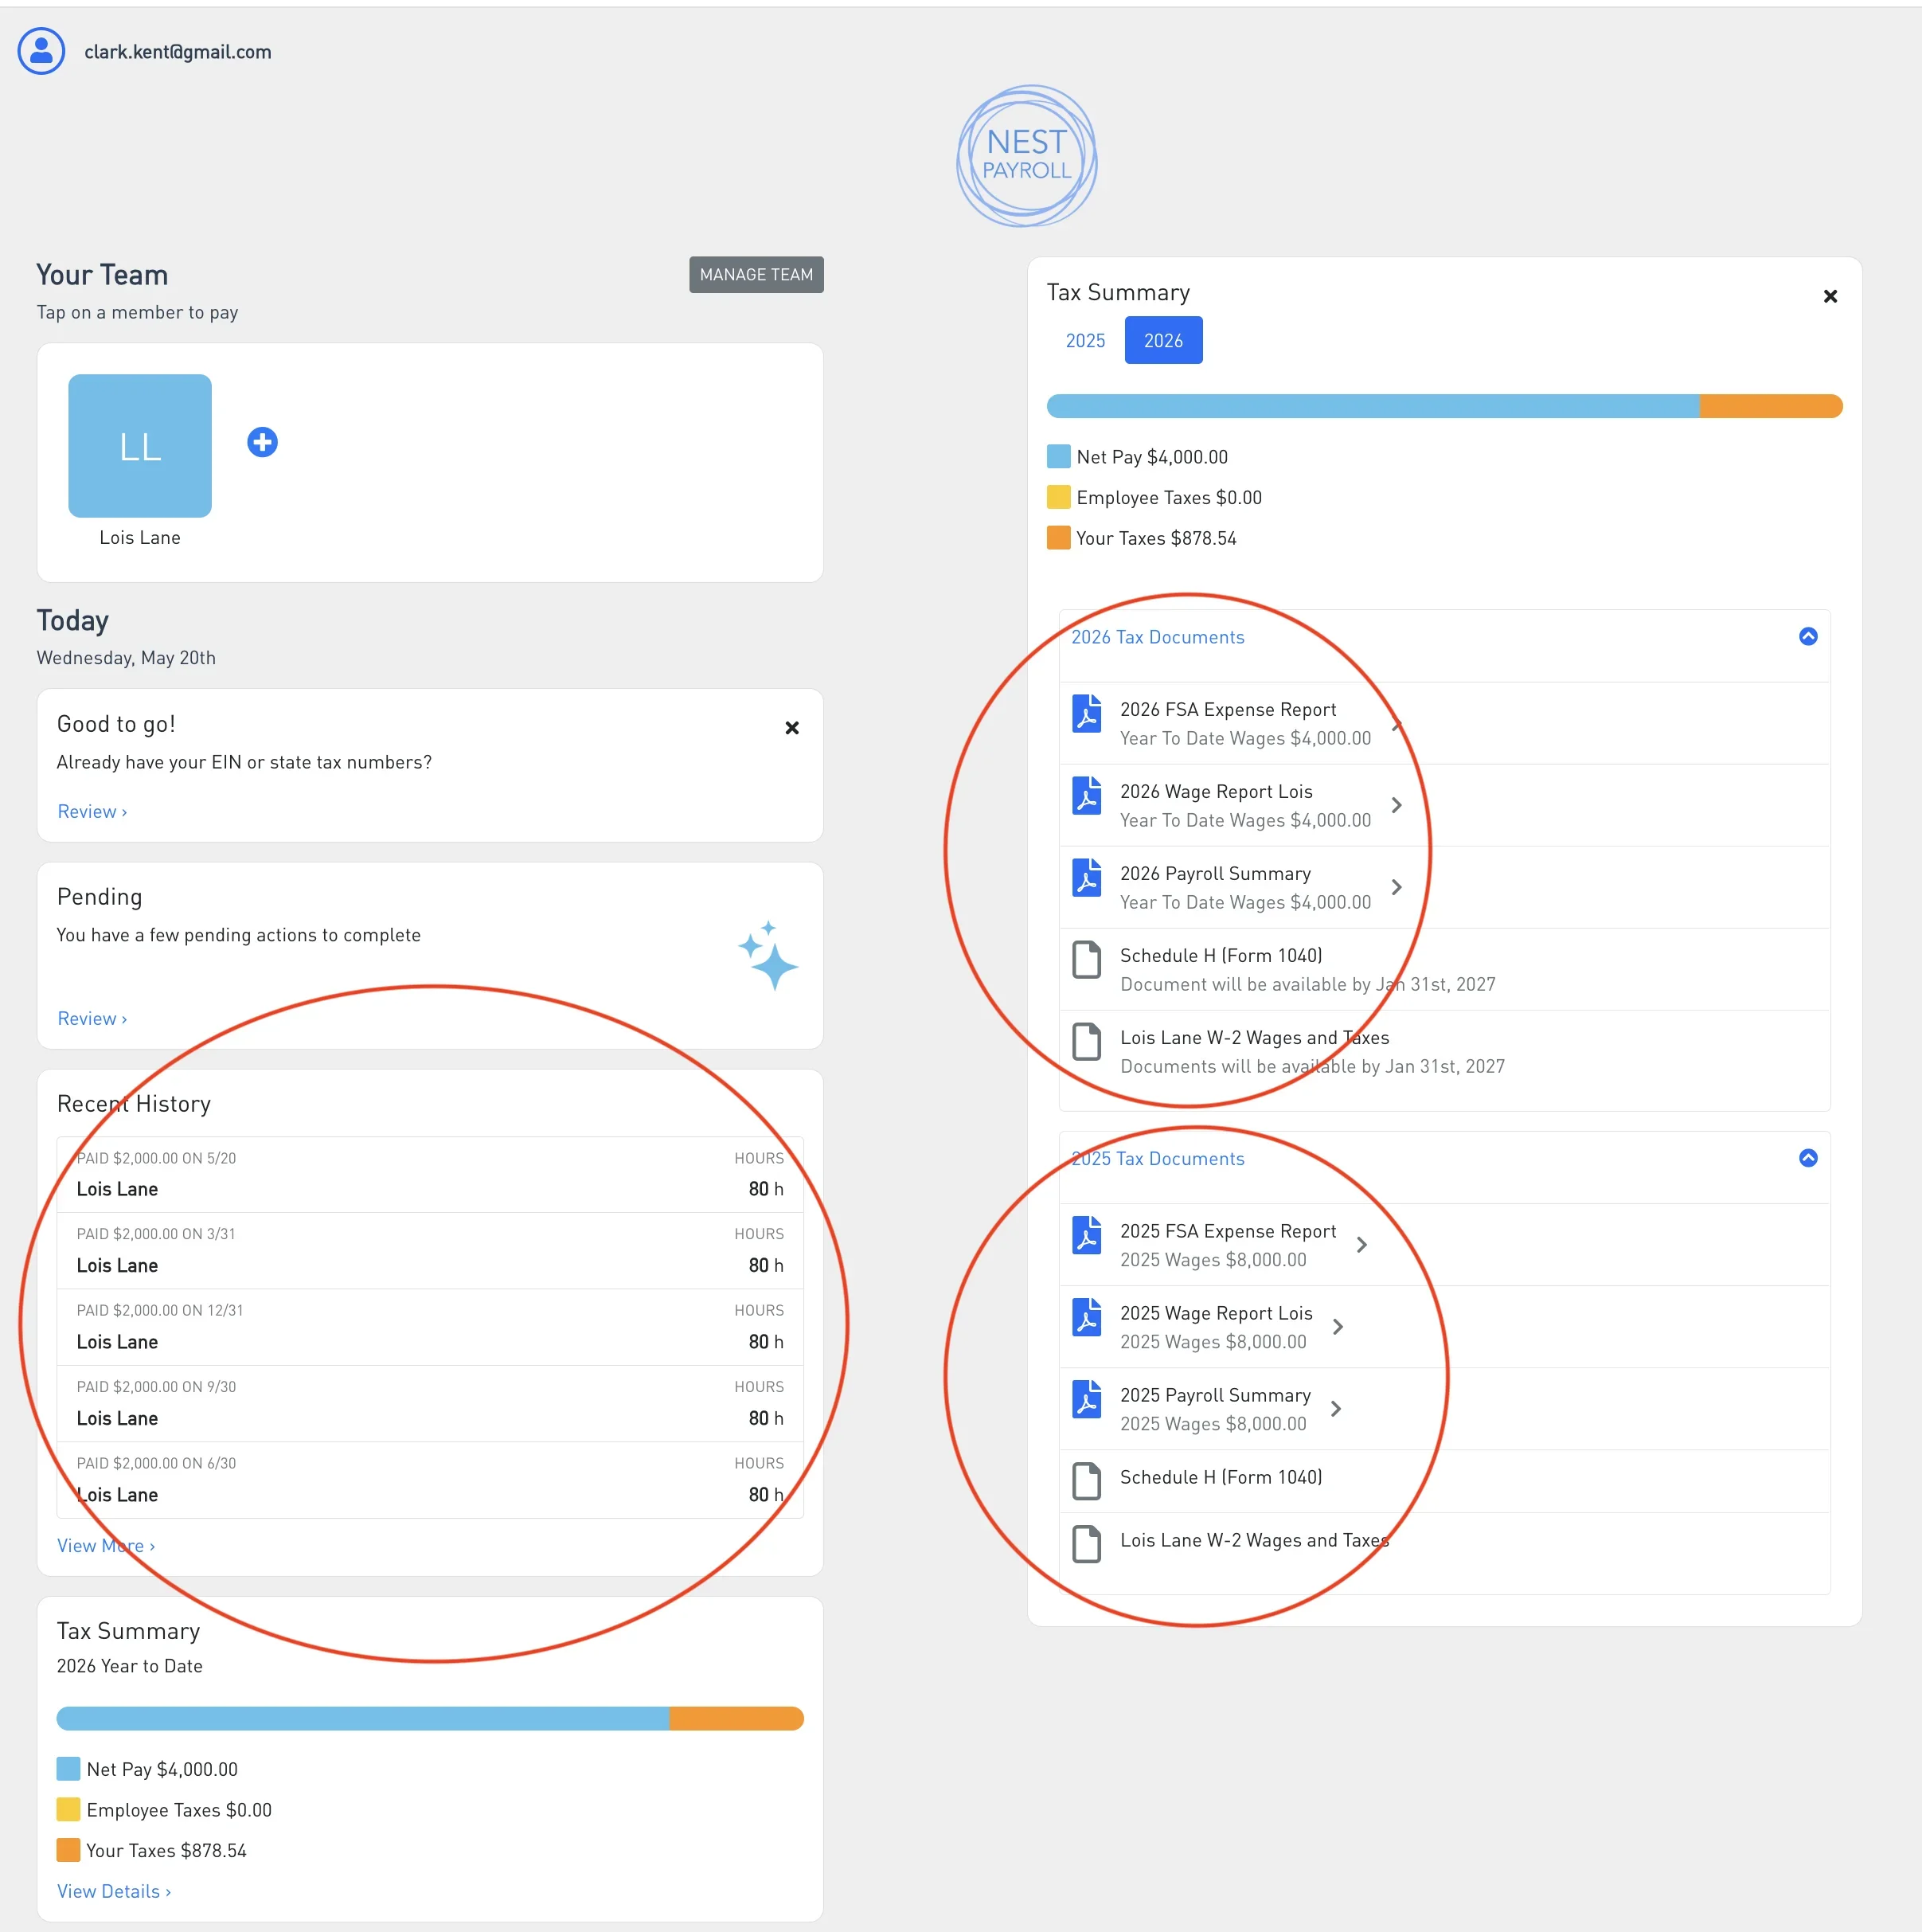1922x1932 pixels.
Task: Click 2026 Payroll Summary document title
Action: coord(1215,874)
